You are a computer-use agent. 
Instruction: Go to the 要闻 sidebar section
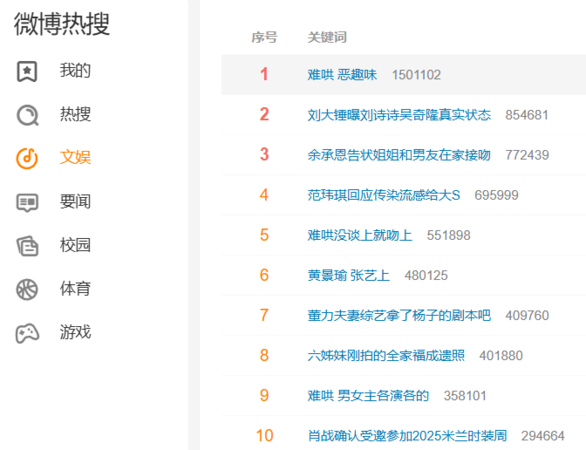[75, 201]
